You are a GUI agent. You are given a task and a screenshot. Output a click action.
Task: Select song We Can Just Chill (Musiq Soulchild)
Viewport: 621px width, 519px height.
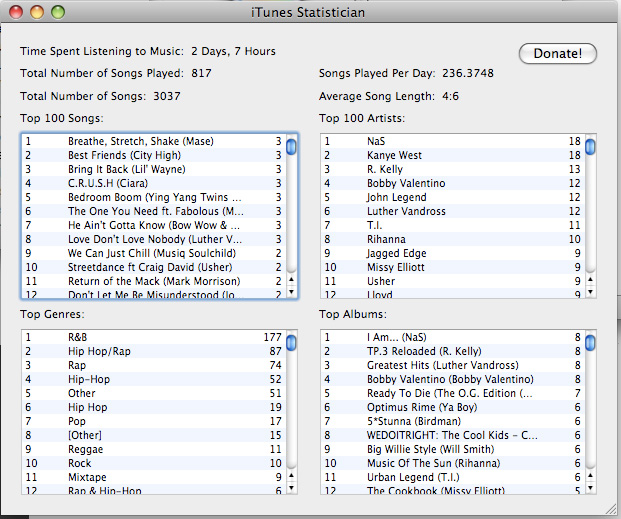click(154, 253)
